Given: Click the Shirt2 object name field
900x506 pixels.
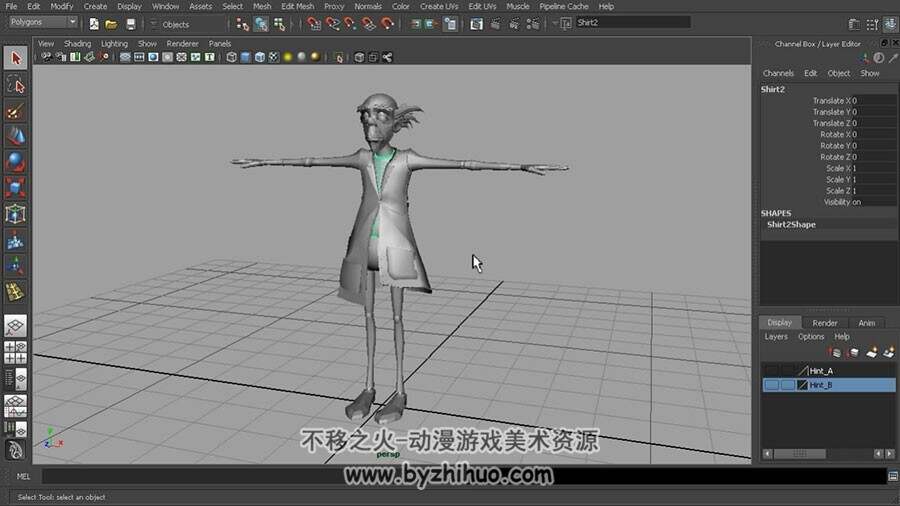Looking at the screenshot, I should coord(633,22).
